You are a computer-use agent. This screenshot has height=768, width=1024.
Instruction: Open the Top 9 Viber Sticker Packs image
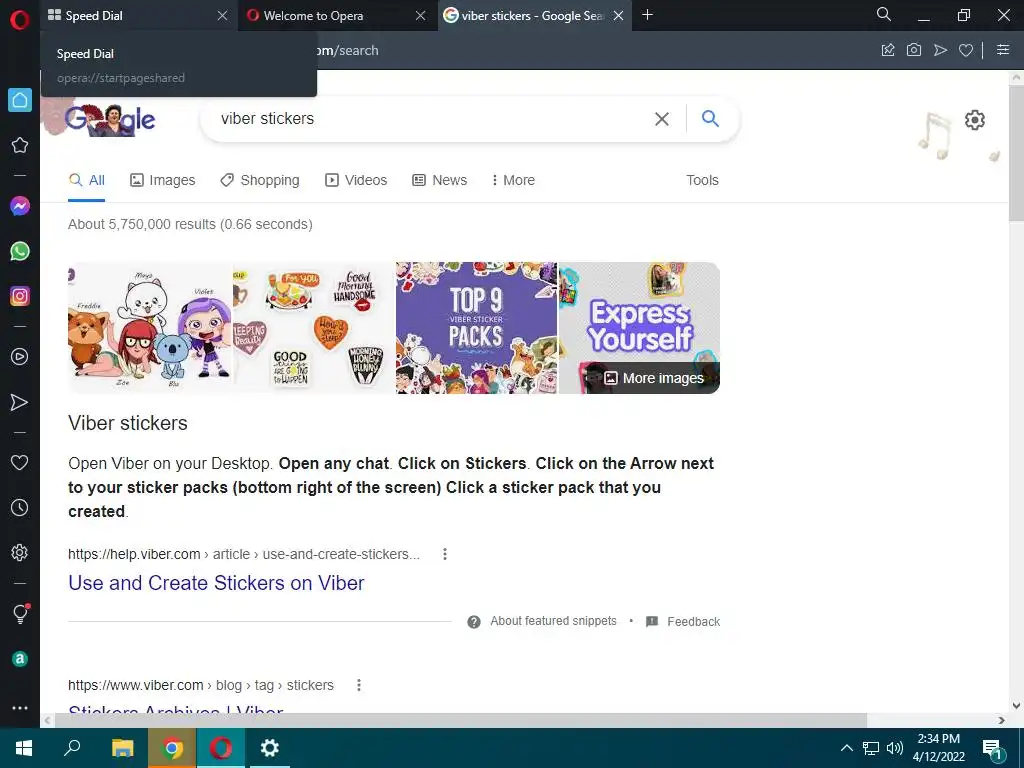point(477,328)
